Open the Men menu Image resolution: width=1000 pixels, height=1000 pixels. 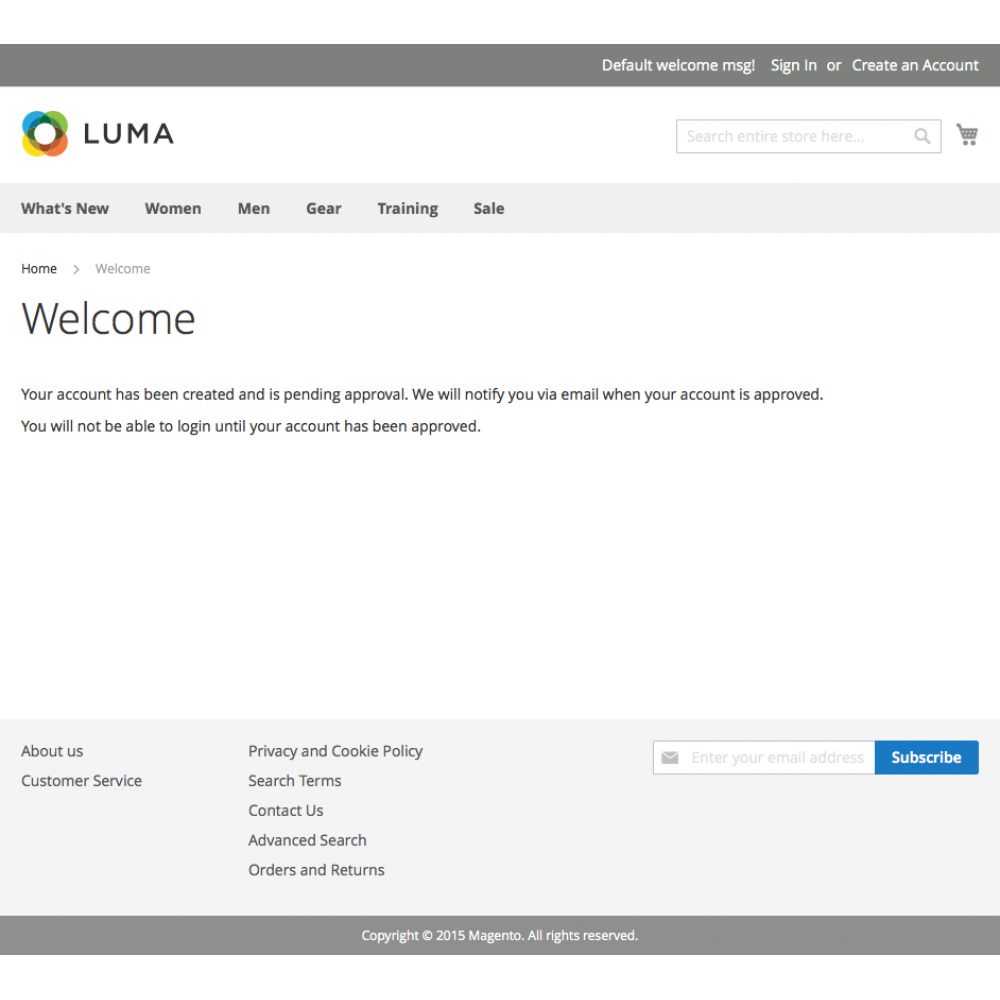coord(254,208)
